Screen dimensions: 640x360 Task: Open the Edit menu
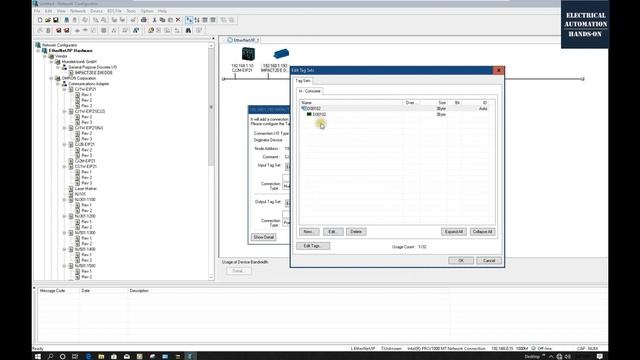pos(49,11)
